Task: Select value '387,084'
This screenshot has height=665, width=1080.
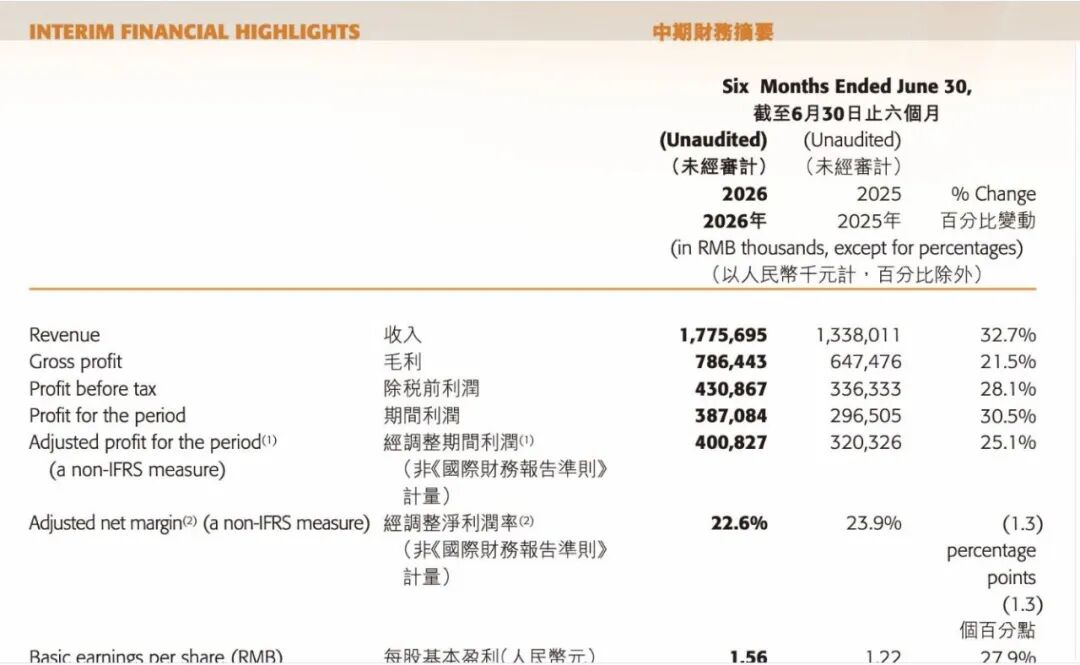Action: pos(731,416)
